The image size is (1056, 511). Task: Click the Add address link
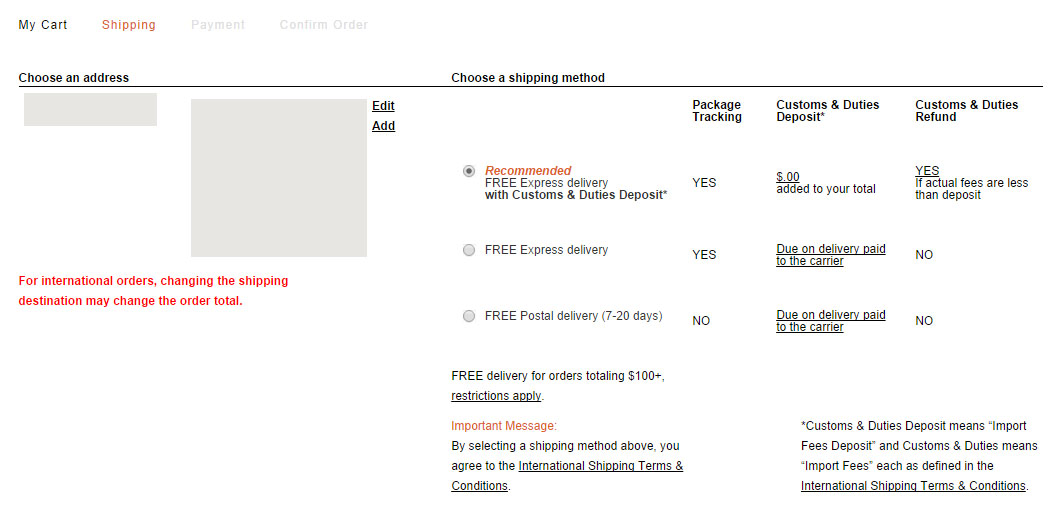point(383,126)
